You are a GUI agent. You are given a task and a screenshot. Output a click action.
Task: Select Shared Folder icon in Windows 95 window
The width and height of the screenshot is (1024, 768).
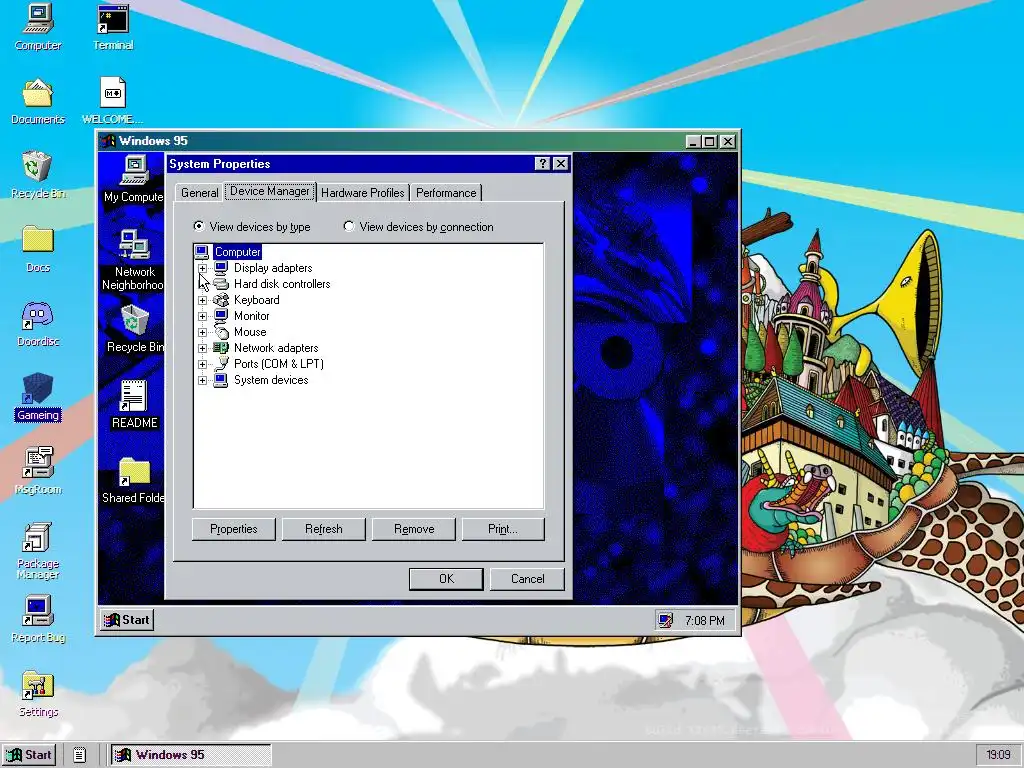point(135,472)
